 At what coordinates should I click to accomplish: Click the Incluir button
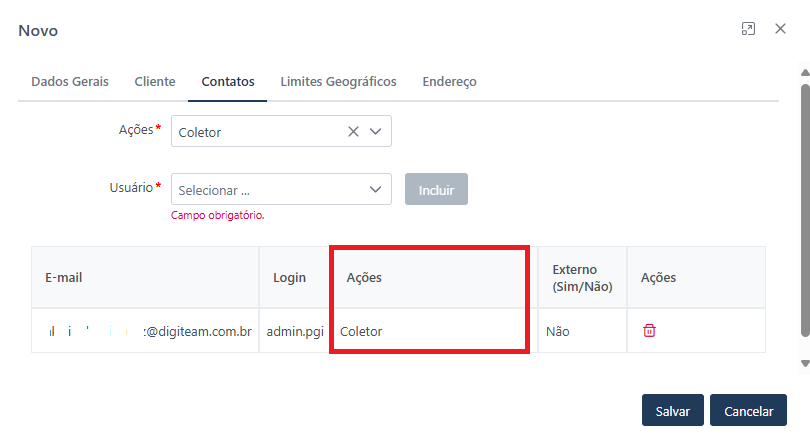[x=436, y=189]
